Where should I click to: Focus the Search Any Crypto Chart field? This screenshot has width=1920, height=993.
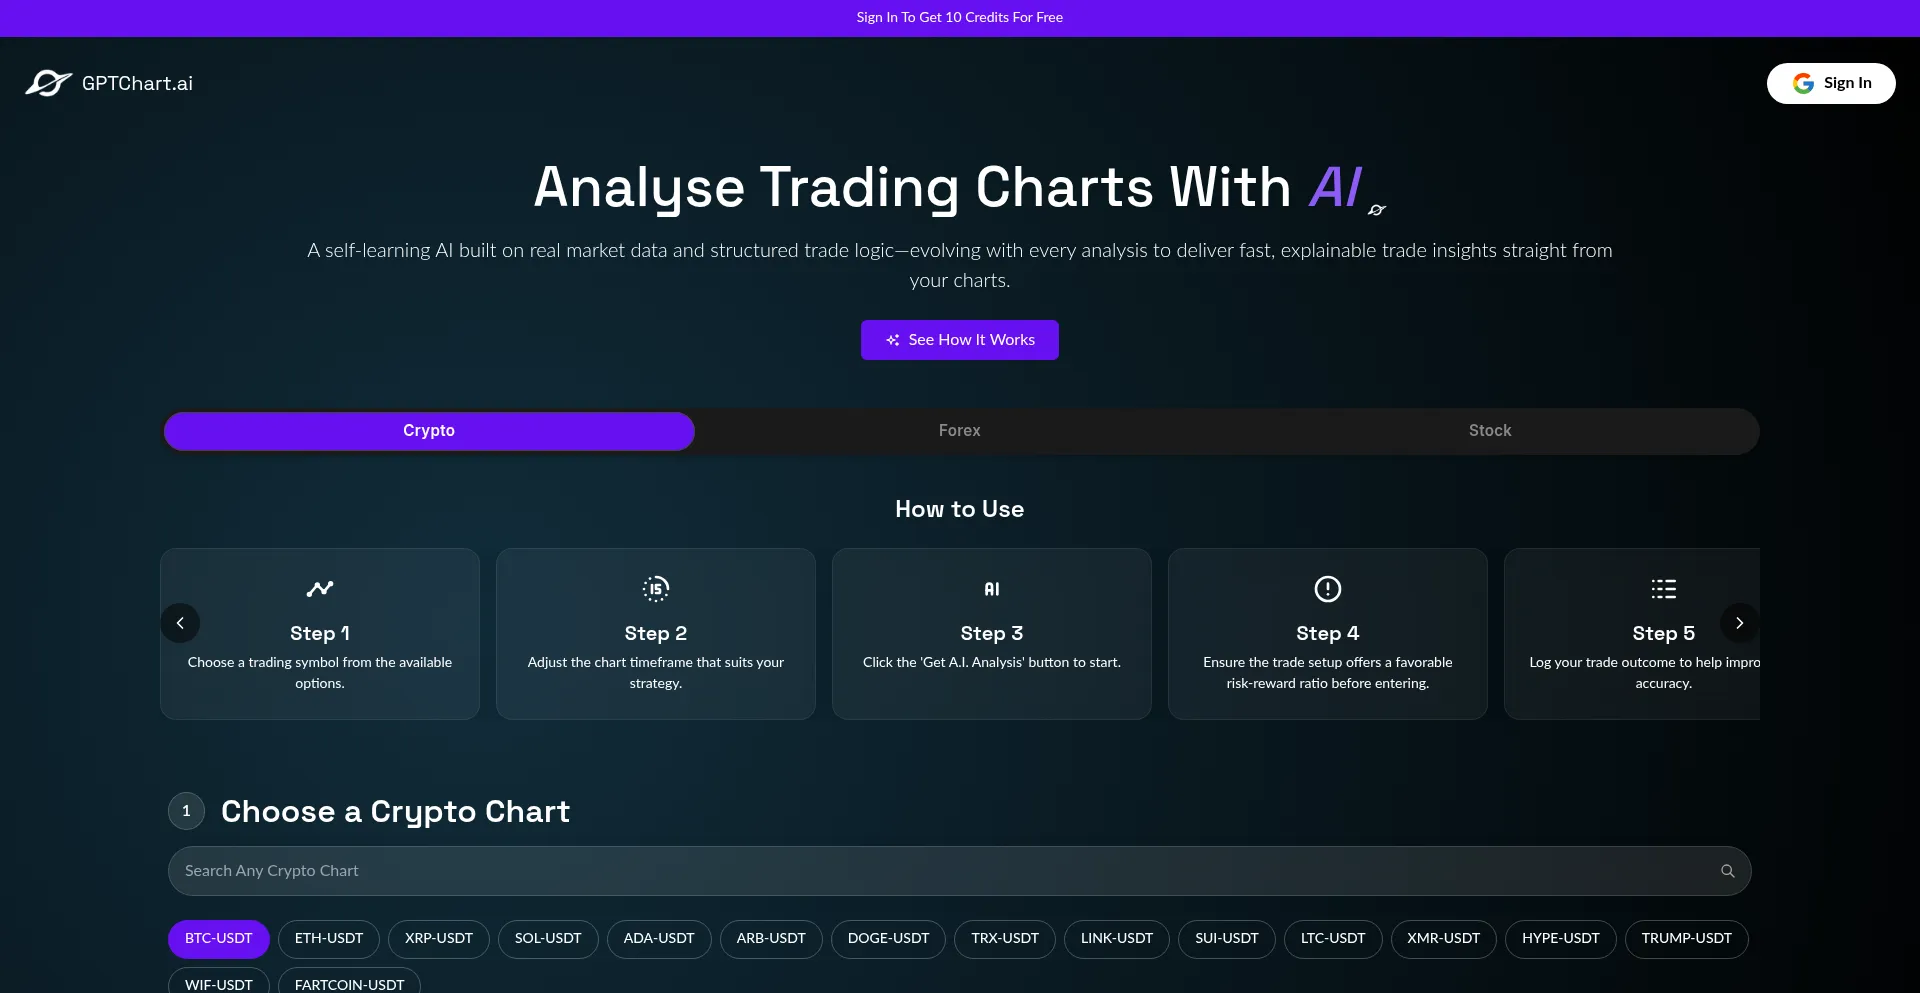940,871
